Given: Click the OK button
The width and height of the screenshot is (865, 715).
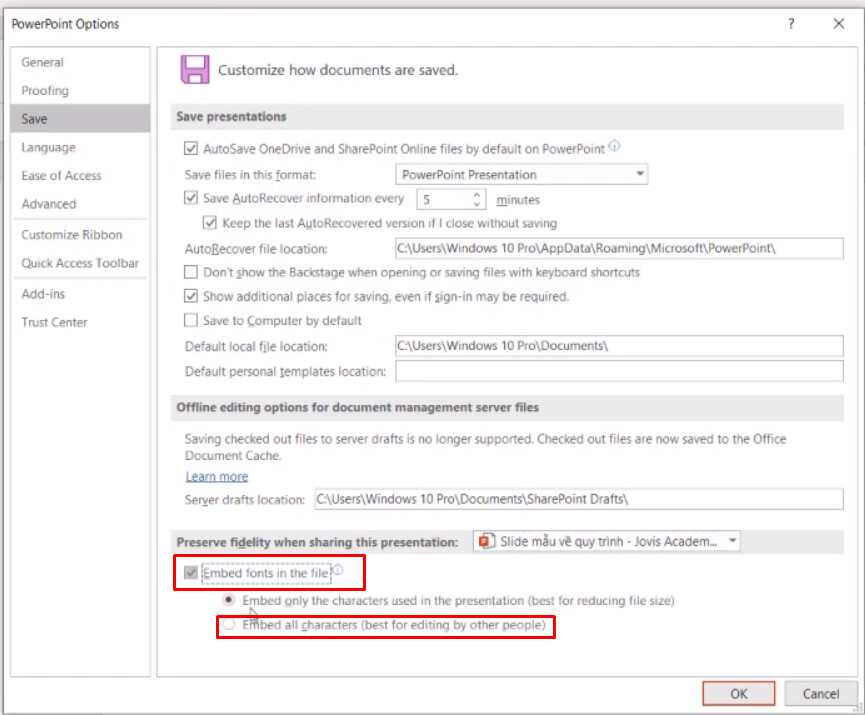Looking at the screenshot, I should pos(738,694).
